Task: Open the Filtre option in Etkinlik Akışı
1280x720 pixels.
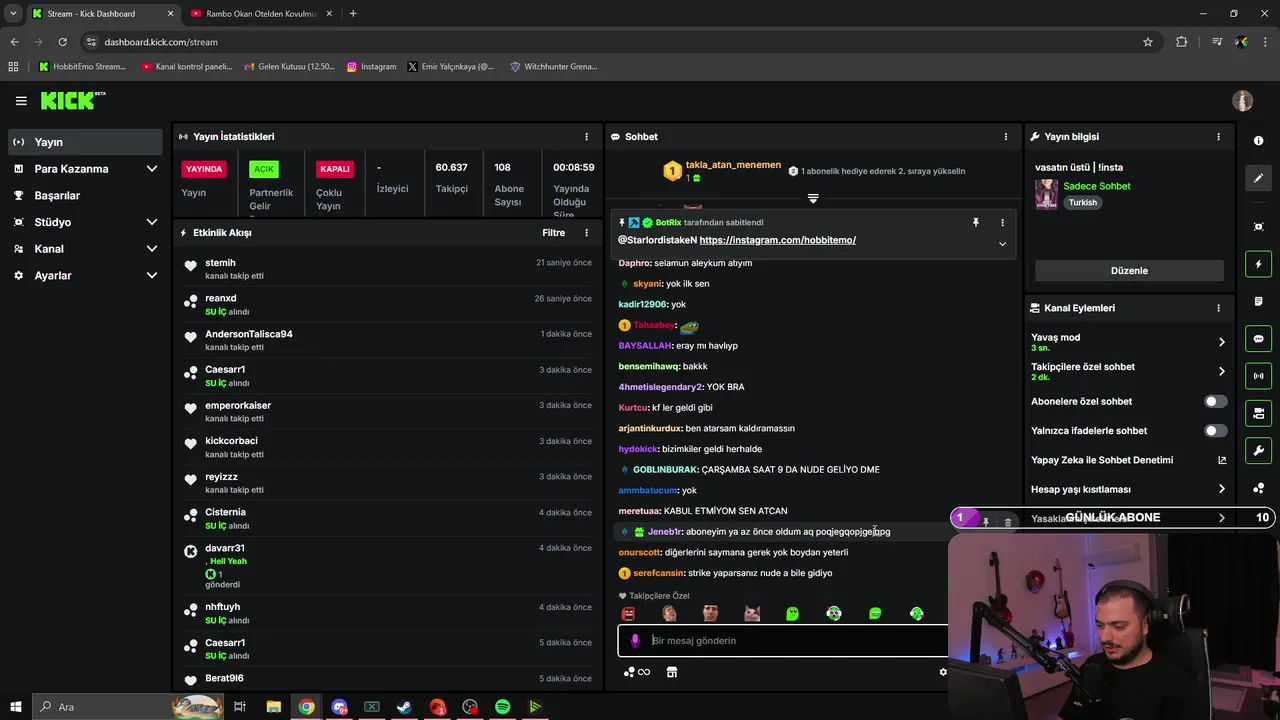Action: click(x=553, y=233)
